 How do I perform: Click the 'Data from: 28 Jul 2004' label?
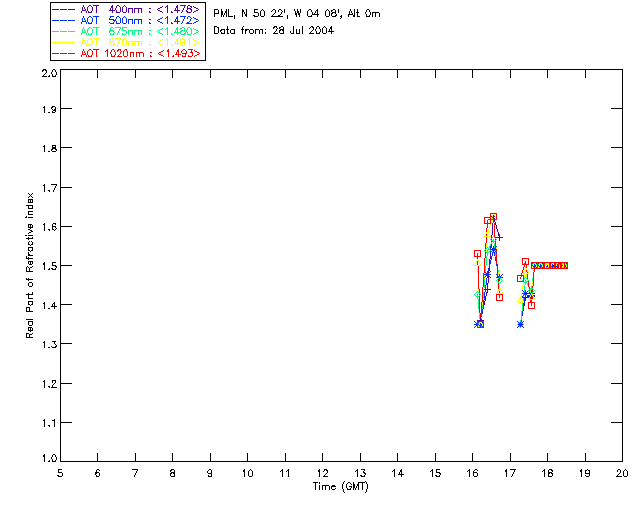point(273,30)
